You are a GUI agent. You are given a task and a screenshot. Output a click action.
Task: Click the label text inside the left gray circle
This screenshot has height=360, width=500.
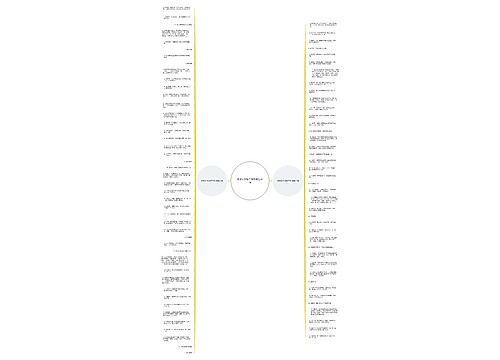212,181
